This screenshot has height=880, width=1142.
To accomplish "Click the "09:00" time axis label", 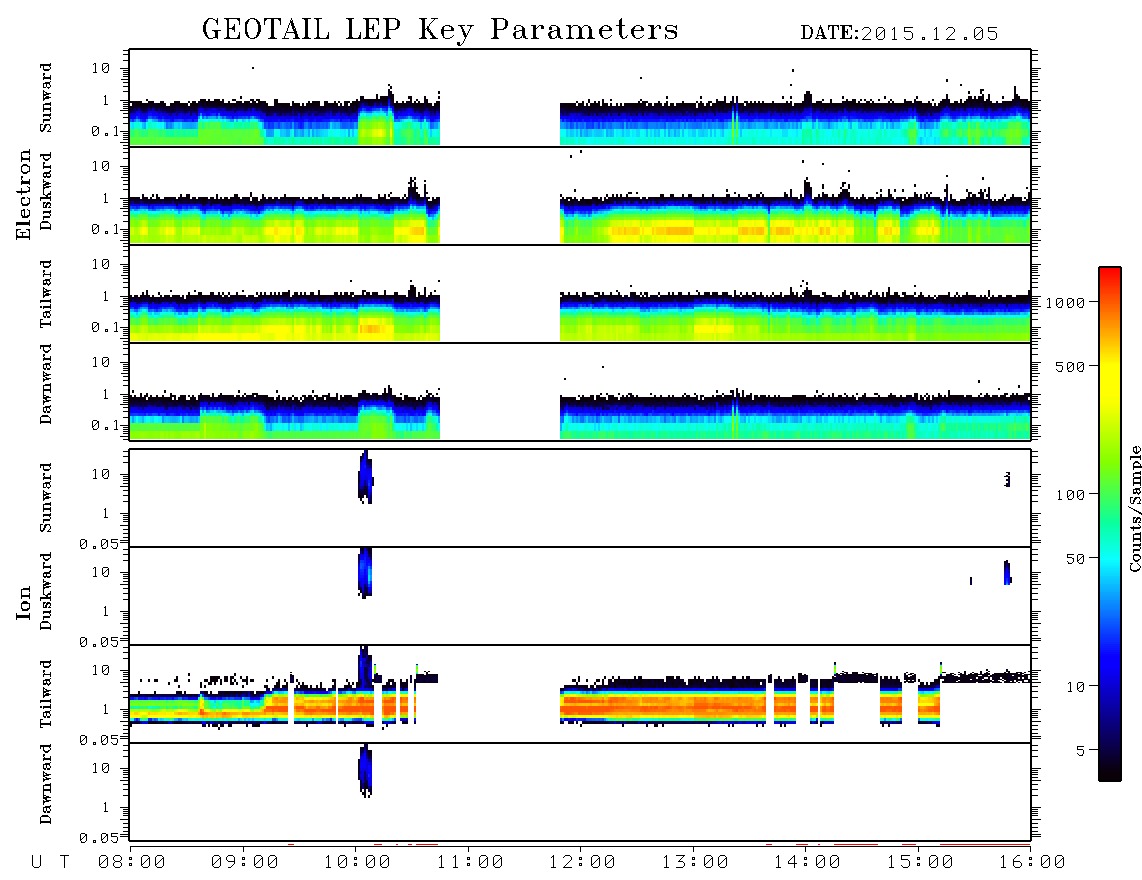I will point(245,862).
